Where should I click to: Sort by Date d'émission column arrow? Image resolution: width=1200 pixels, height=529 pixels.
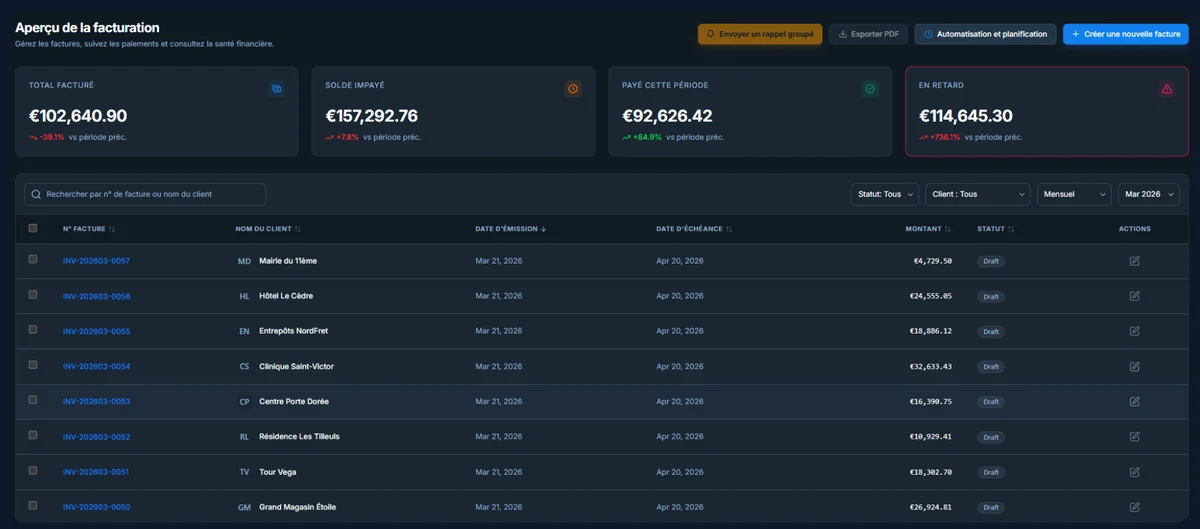(543, 229)
